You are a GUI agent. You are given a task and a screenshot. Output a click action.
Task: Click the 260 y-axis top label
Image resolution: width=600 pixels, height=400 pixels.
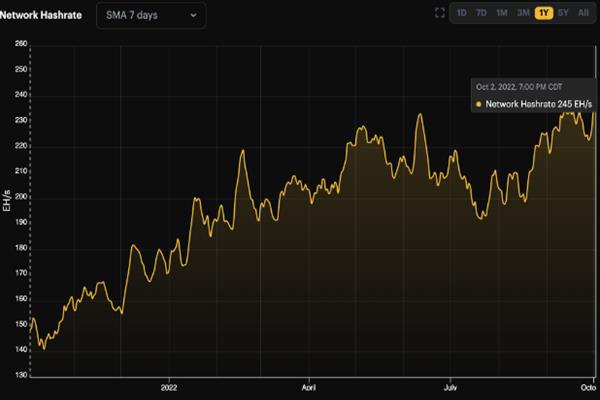(21, 44)
